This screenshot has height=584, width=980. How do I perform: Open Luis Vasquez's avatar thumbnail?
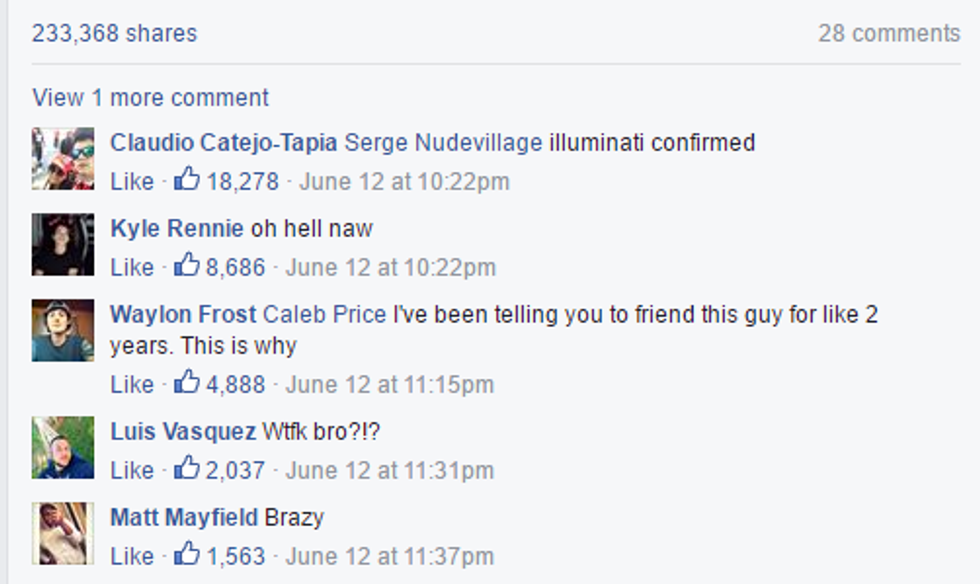(x=63, y=447)
